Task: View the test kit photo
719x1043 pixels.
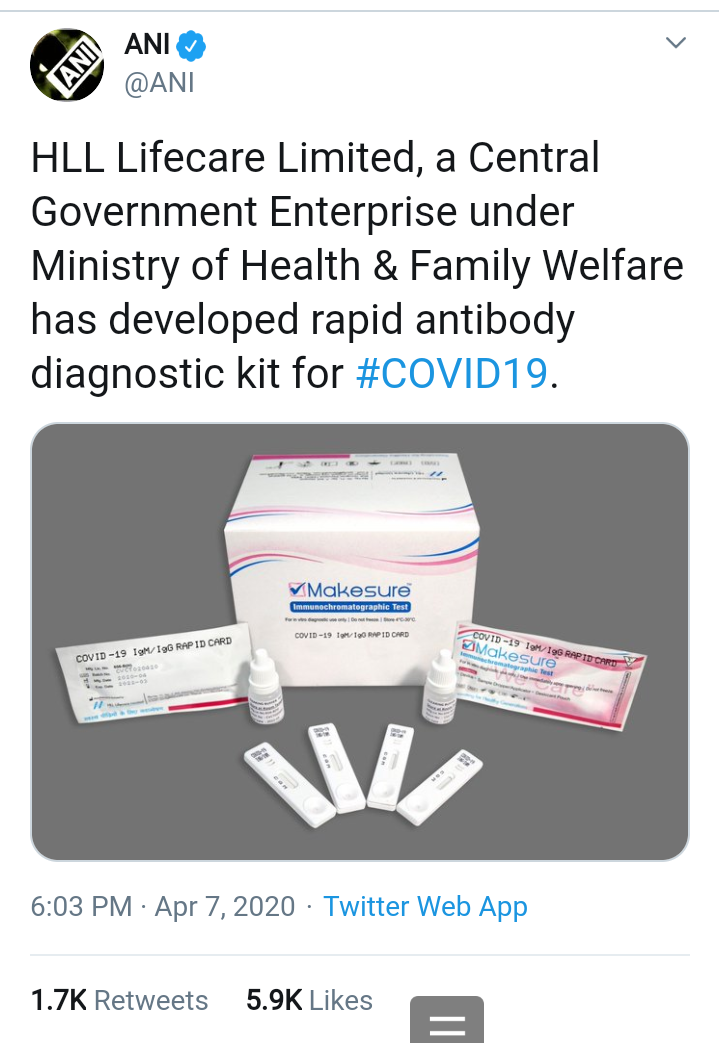Action: click(360, 641)
